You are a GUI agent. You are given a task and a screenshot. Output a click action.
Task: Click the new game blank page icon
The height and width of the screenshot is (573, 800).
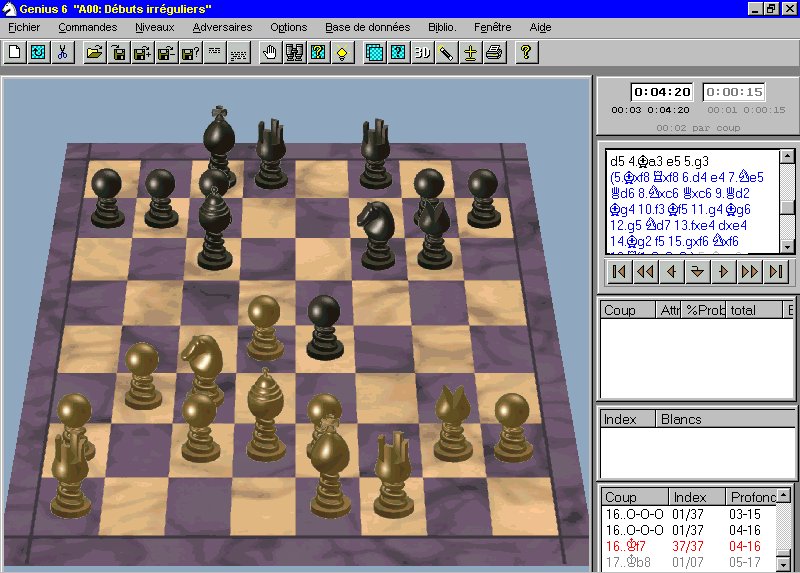click(x=15, y=52)
